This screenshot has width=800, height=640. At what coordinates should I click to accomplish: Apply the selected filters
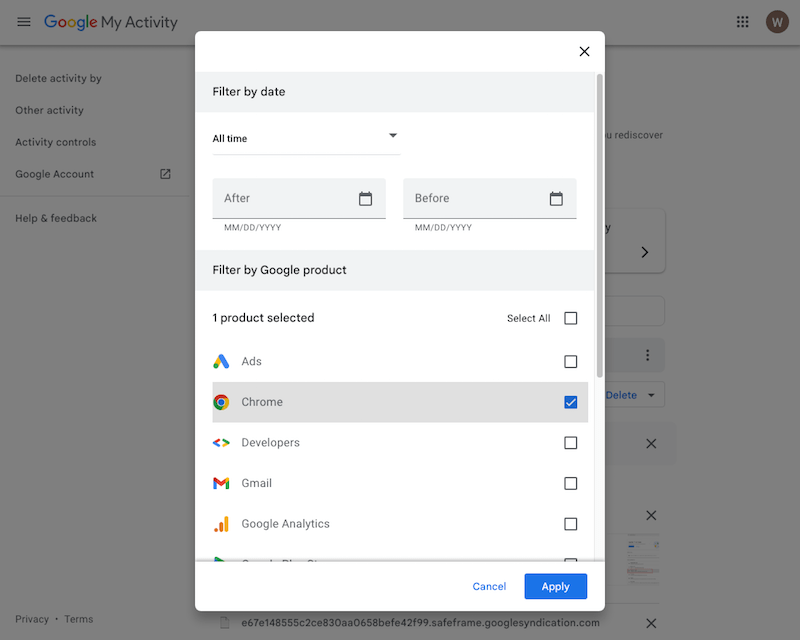coord(555,586)
